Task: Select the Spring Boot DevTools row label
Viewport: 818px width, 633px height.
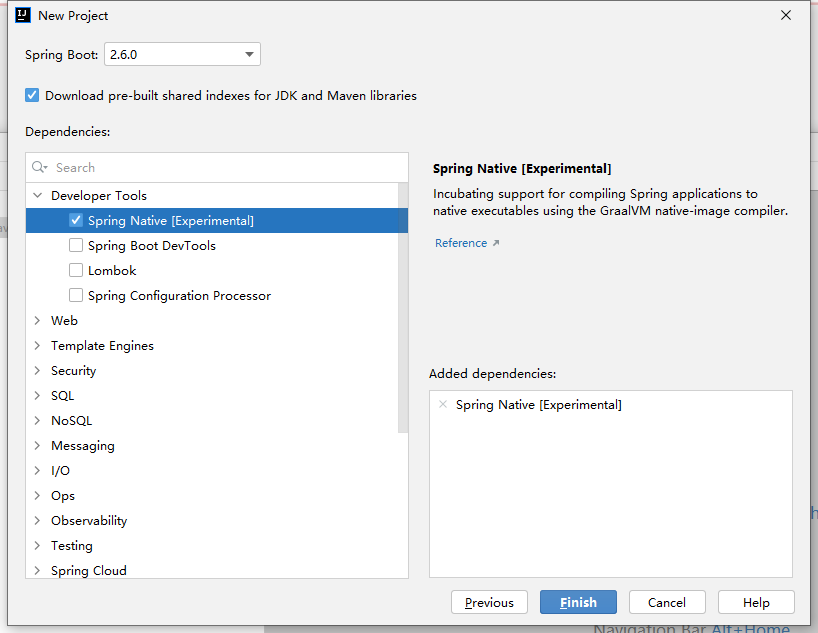Action: tap(152, 245)
